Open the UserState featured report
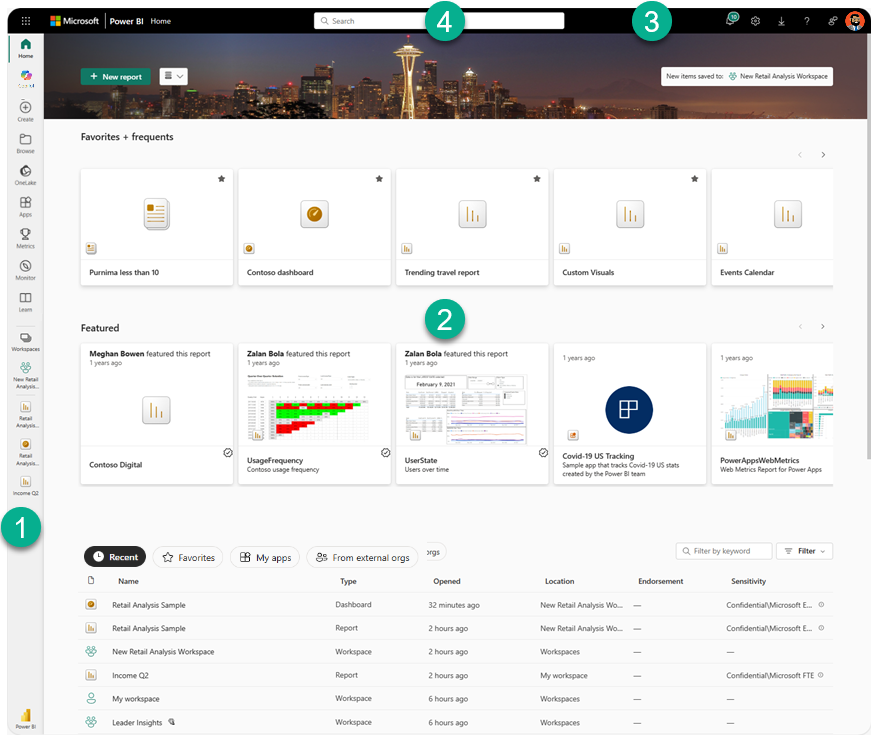This screenshot has width=871, height=735. click(x=472, y=414)
